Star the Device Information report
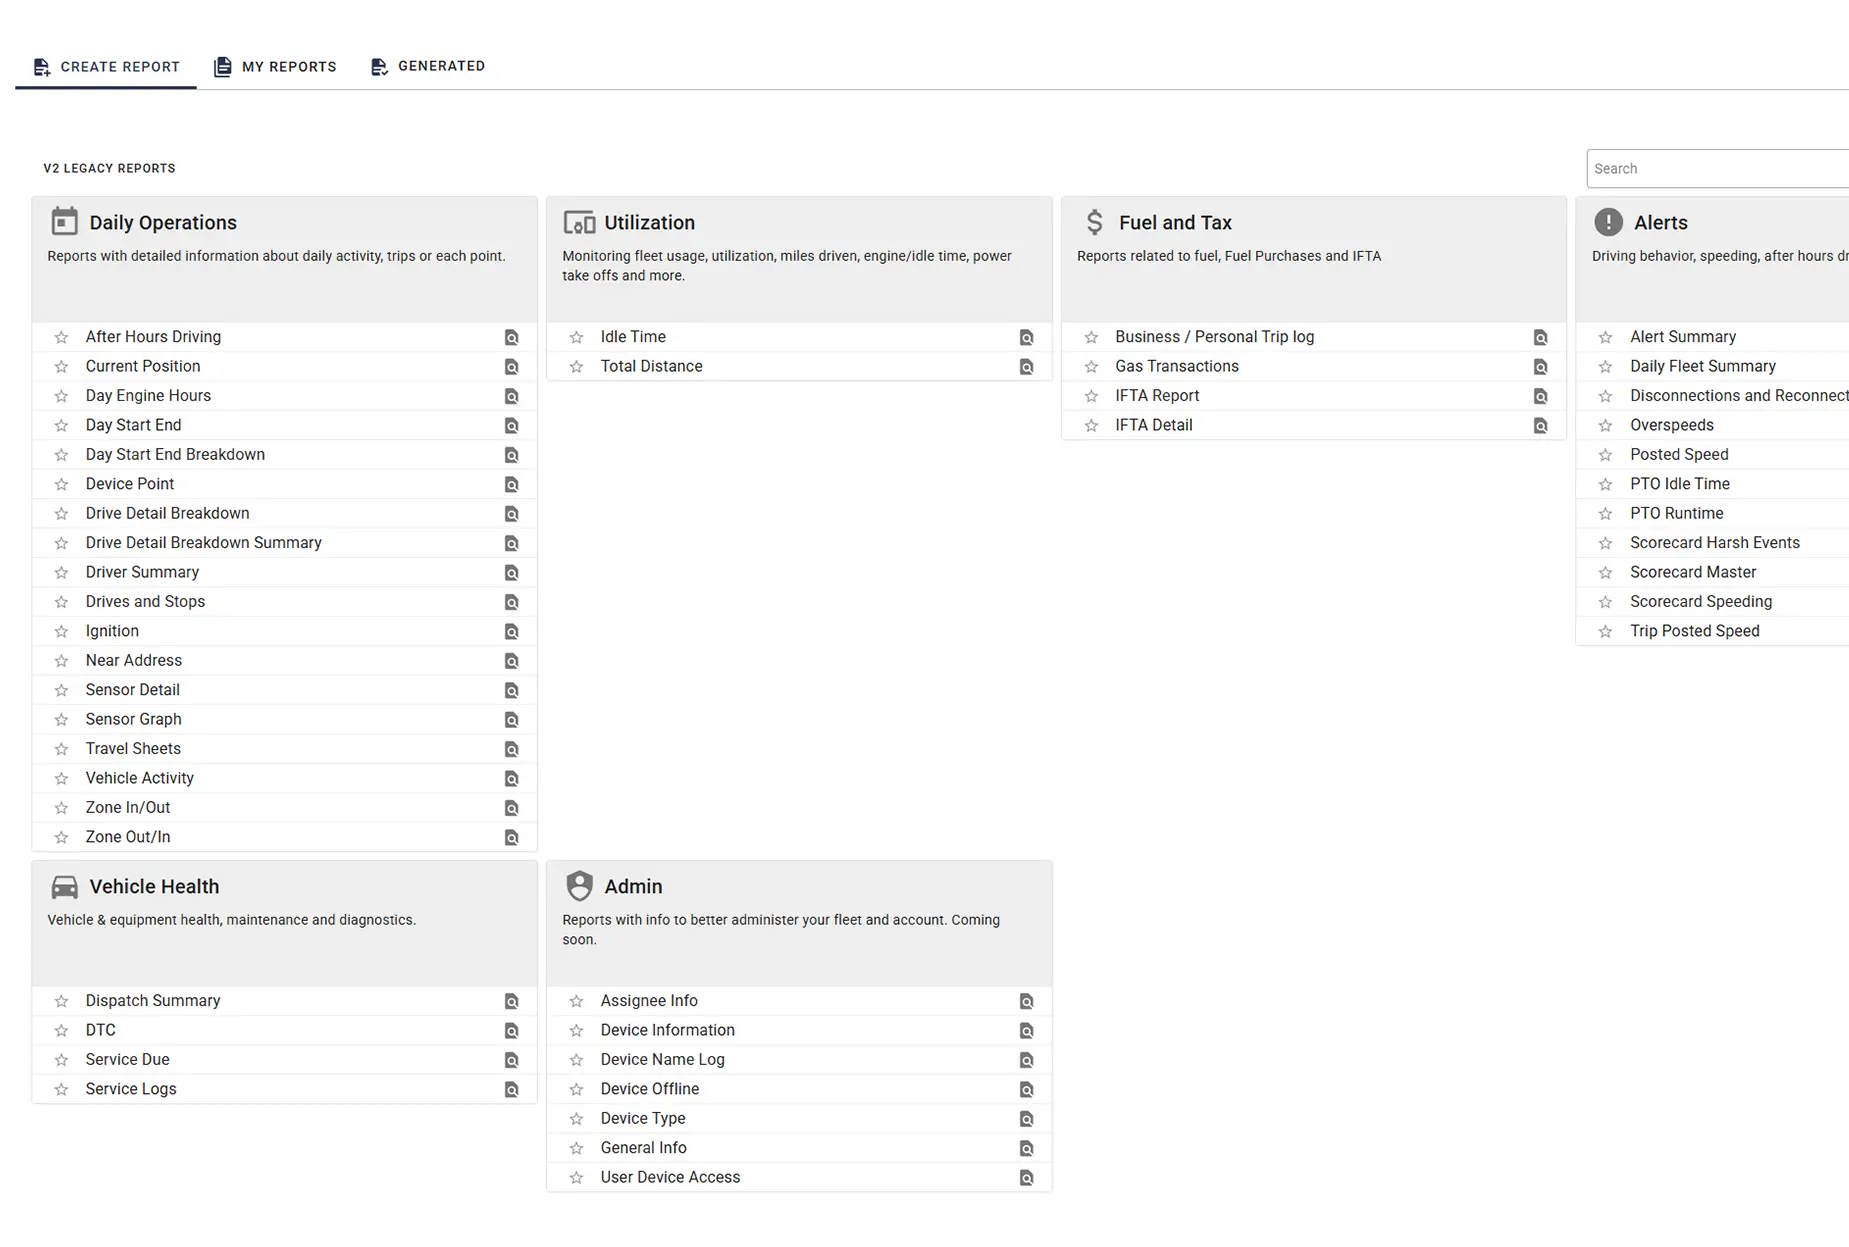The height and width of the screenshot is (1247, 1849). (x=576, y=1030)
